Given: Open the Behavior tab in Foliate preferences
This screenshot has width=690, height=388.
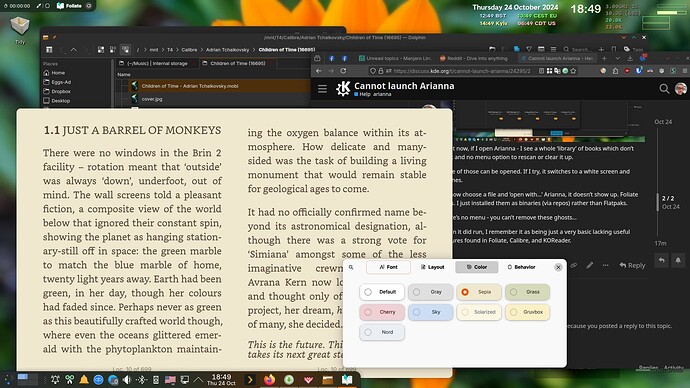Looking at the screenshot, I should [521, 267].
